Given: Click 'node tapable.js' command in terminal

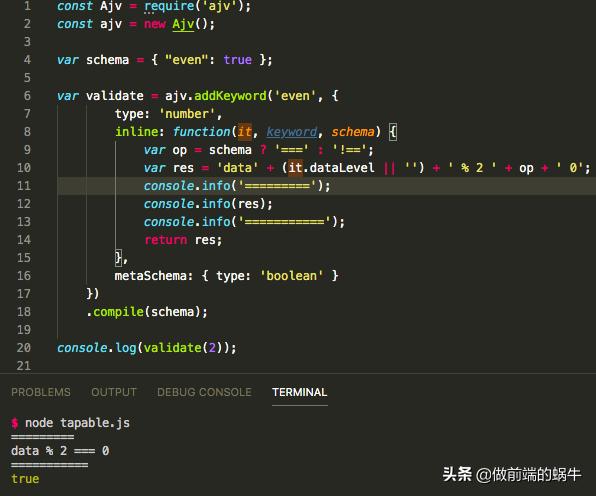Looking at the screenshot, I should tap(78, 423).
